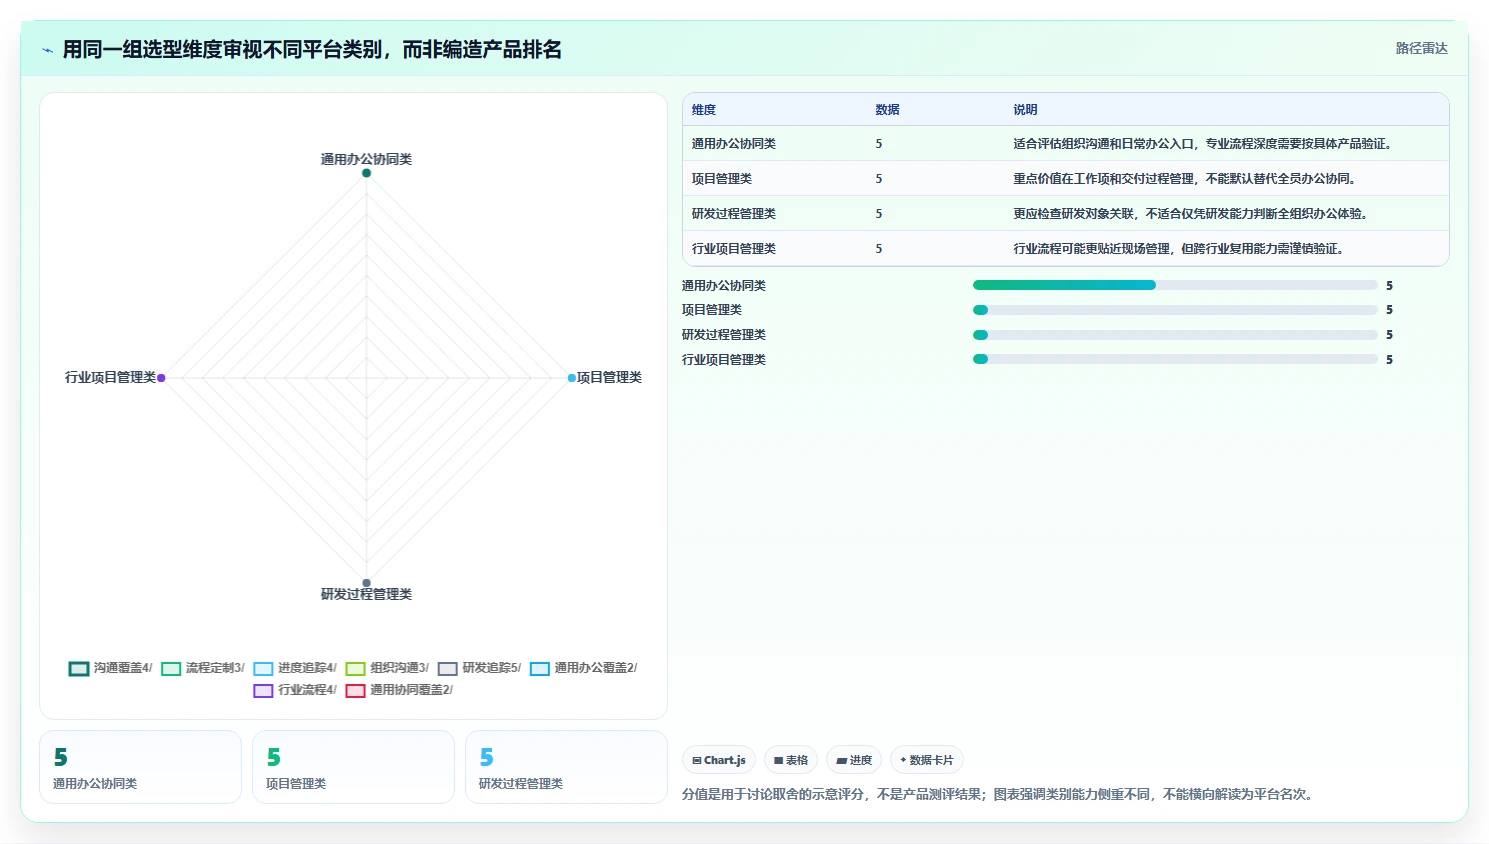
Task: Click the 通用办公协同类 radar point at top
Action: 366,173
